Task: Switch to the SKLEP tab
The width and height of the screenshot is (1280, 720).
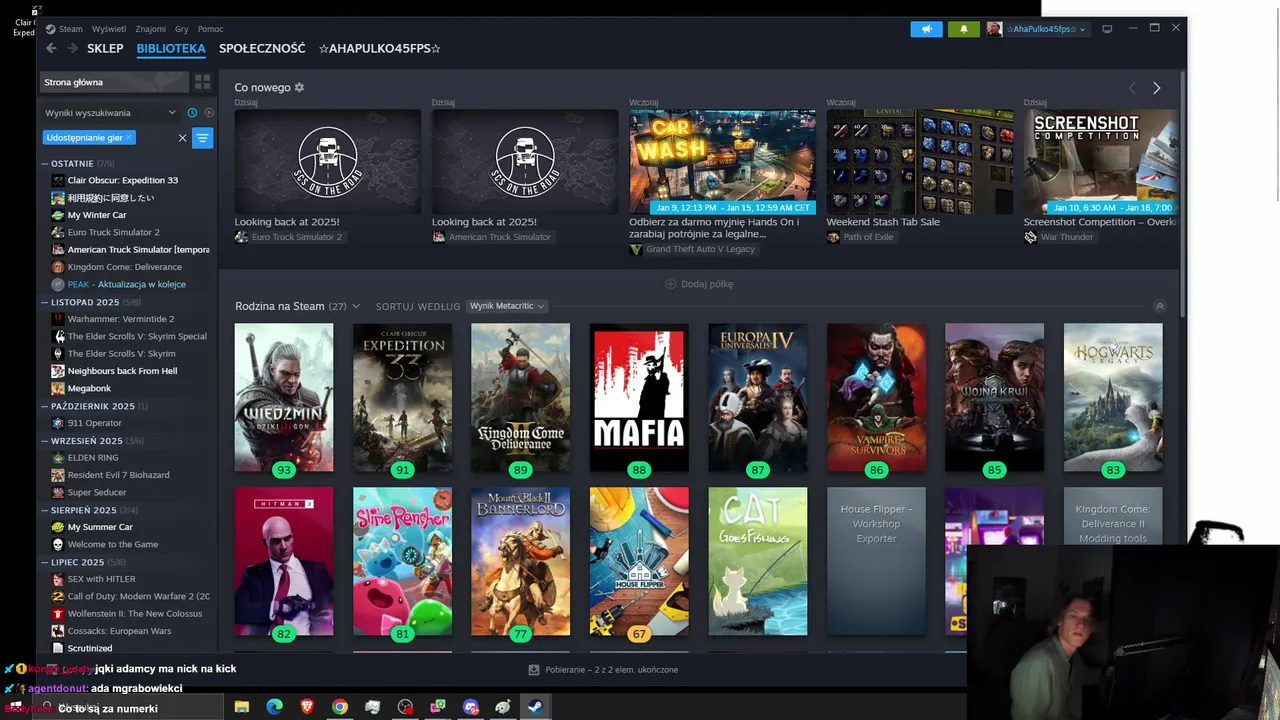Action: [x=105, y=48]
